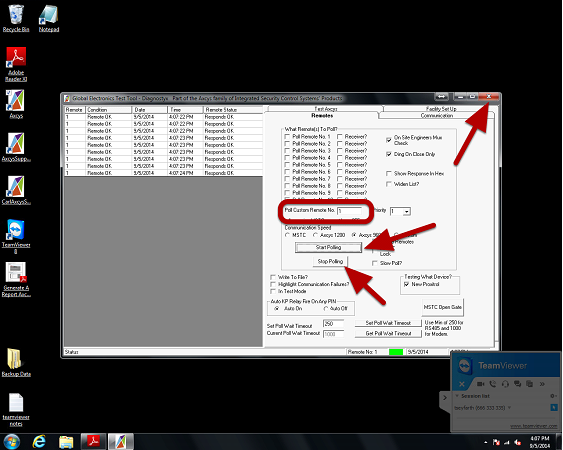This screenshot has width=563, height=450.
Task: Click the Stop Polling button
Action: coord(330,261)
